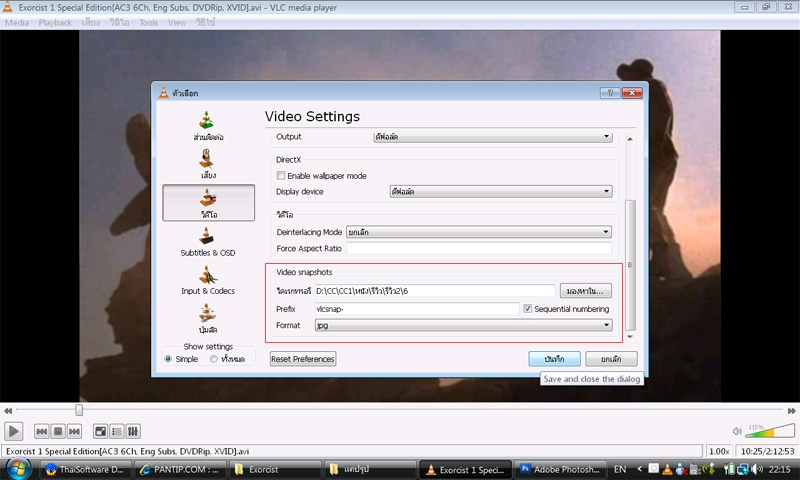Screen dimensions: 800x480
Task: Click the Cancel button in dialog
Action: (611, 359)
